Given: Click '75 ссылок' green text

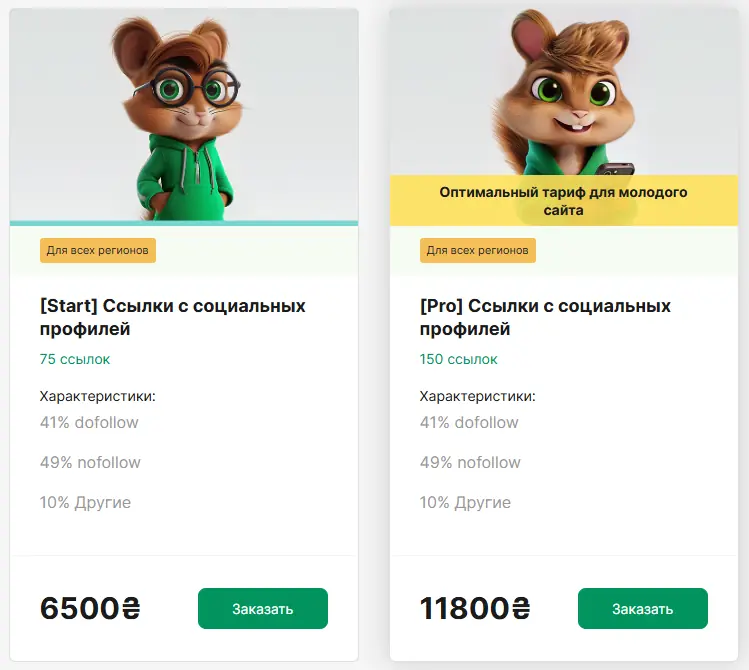Looking at the screenshot, I should [x=75, y=359].
